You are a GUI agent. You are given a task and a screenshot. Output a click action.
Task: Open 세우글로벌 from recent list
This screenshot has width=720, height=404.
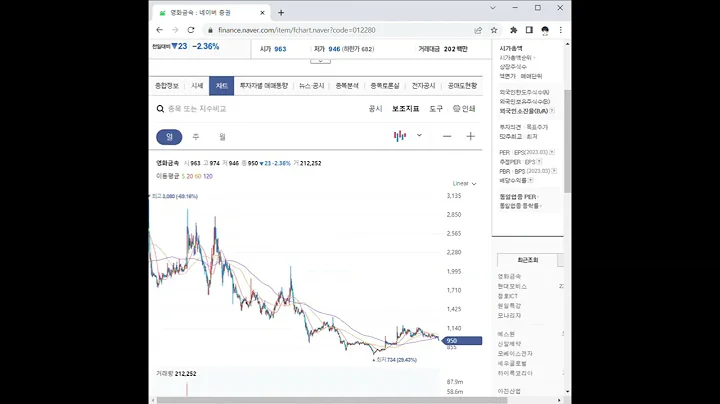click(512, 363)
